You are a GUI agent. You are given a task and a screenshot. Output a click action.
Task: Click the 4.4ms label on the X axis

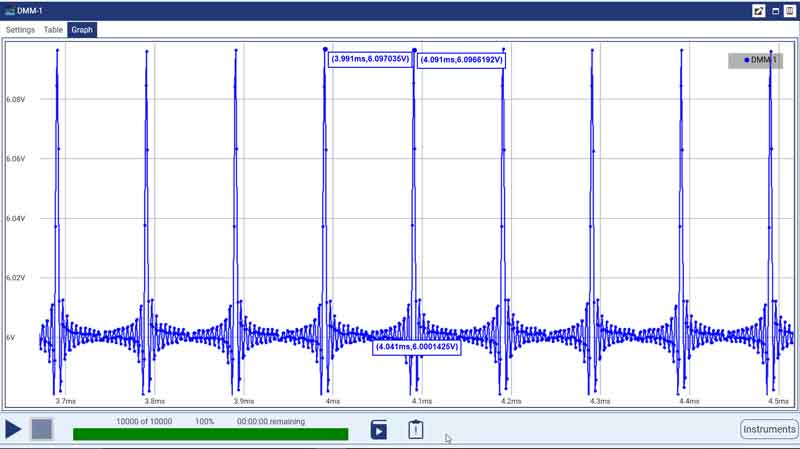pos(688,401)
